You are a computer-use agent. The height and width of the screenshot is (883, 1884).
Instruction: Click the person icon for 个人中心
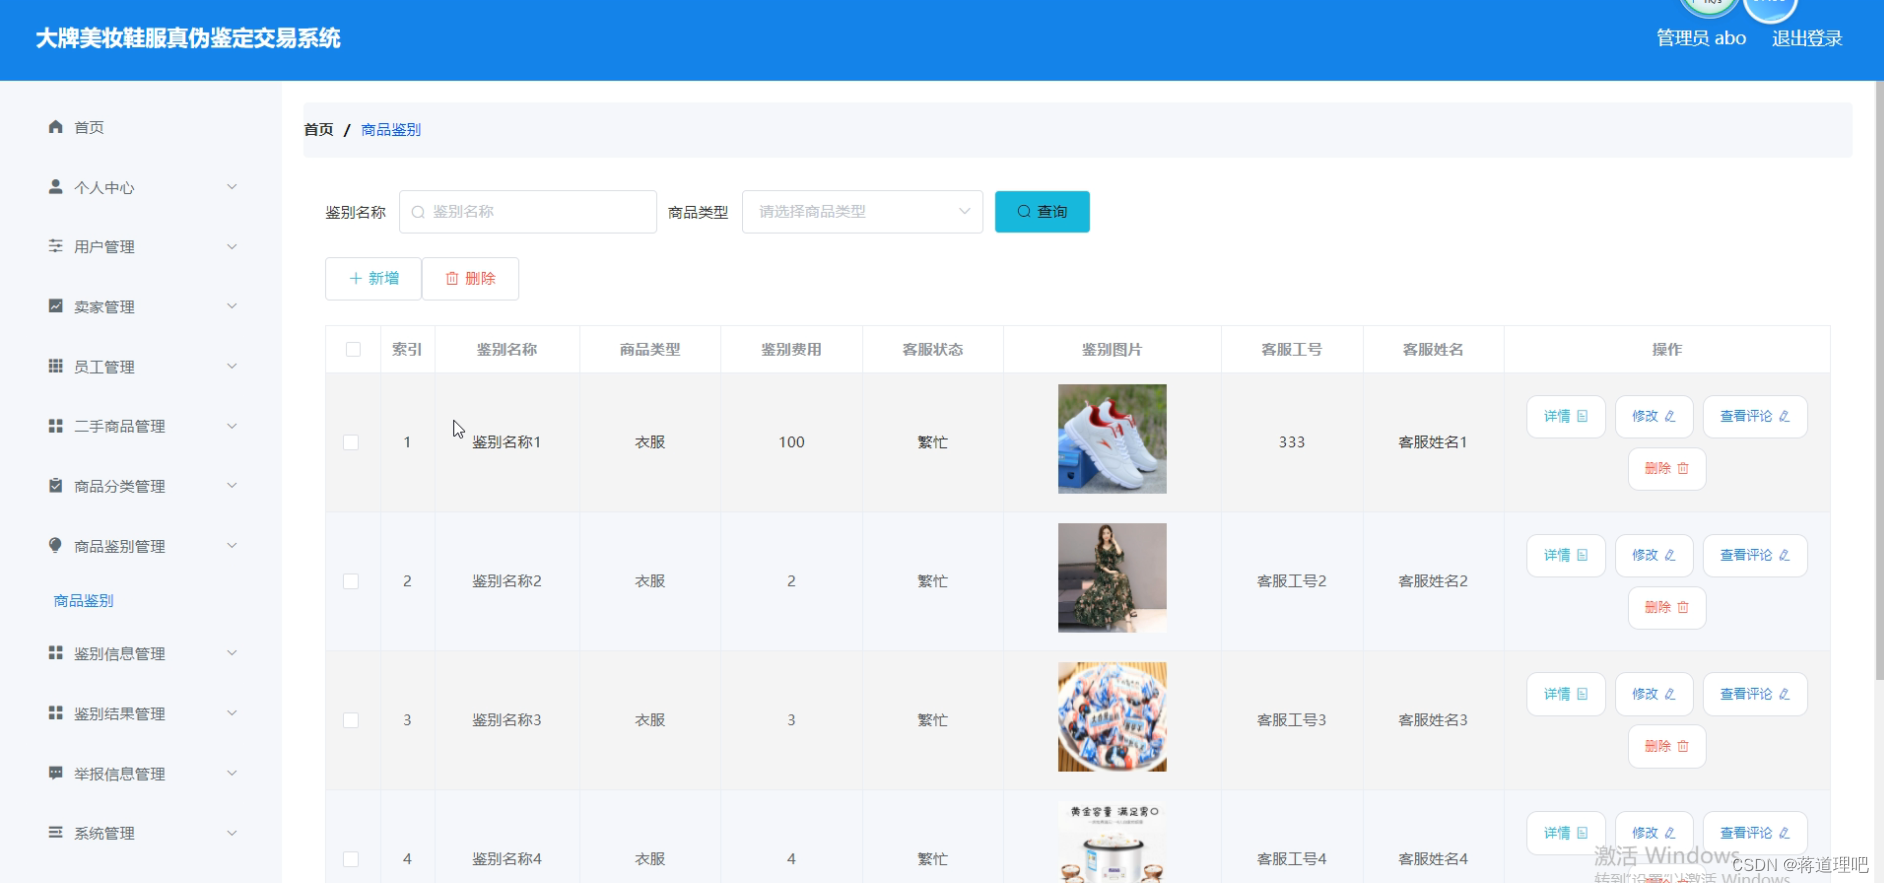click(x=56, y=186)
